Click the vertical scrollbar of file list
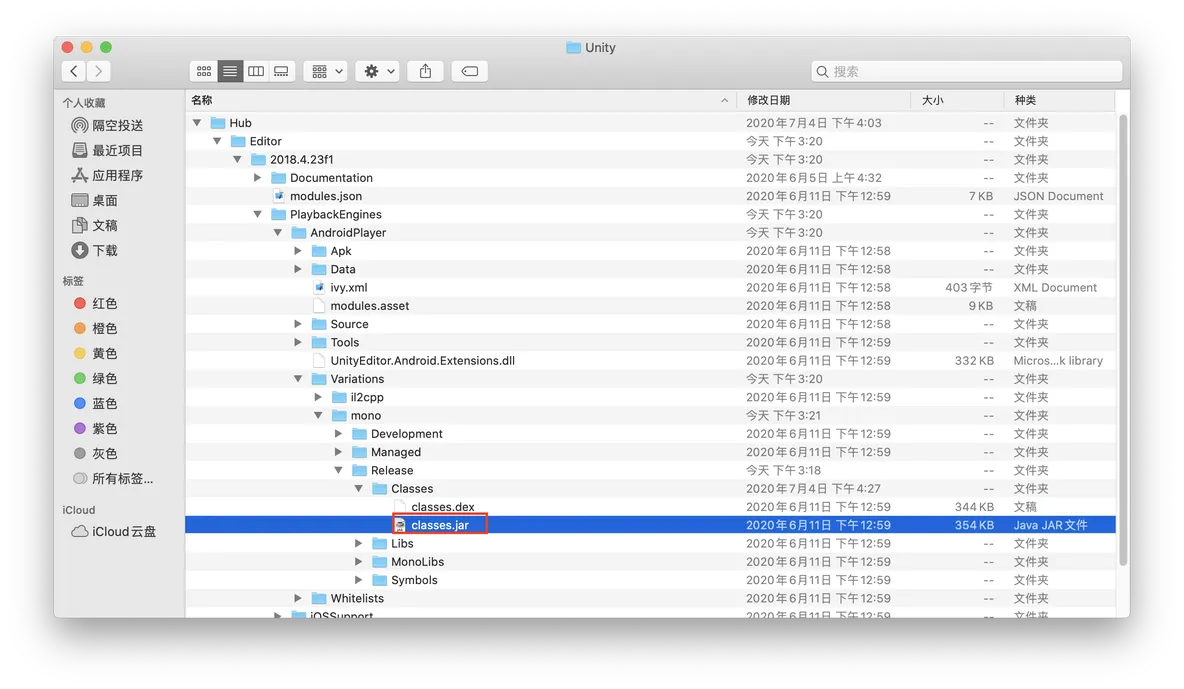This screenshot has height=689, width=1184. point(1124,340)
